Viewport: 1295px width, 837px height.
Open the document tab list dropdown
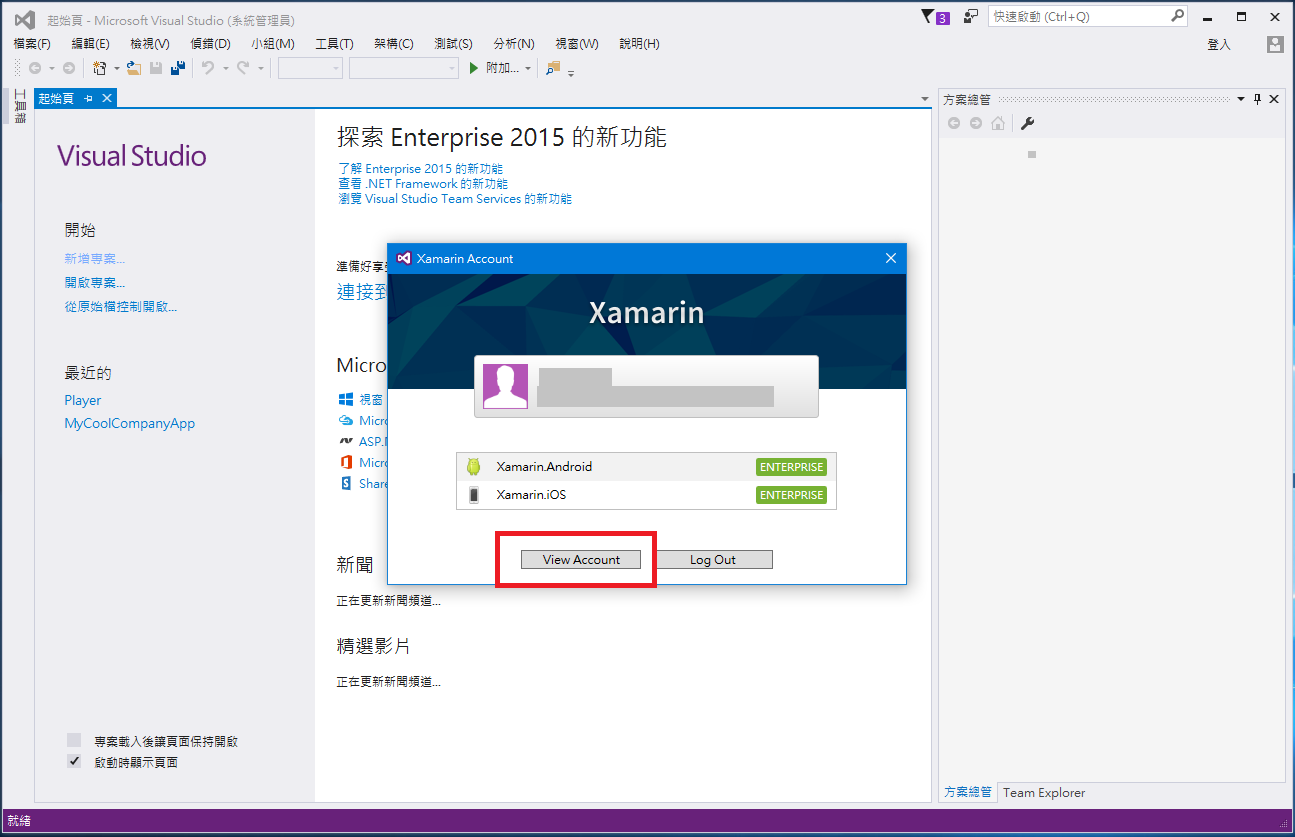(925, 98)
